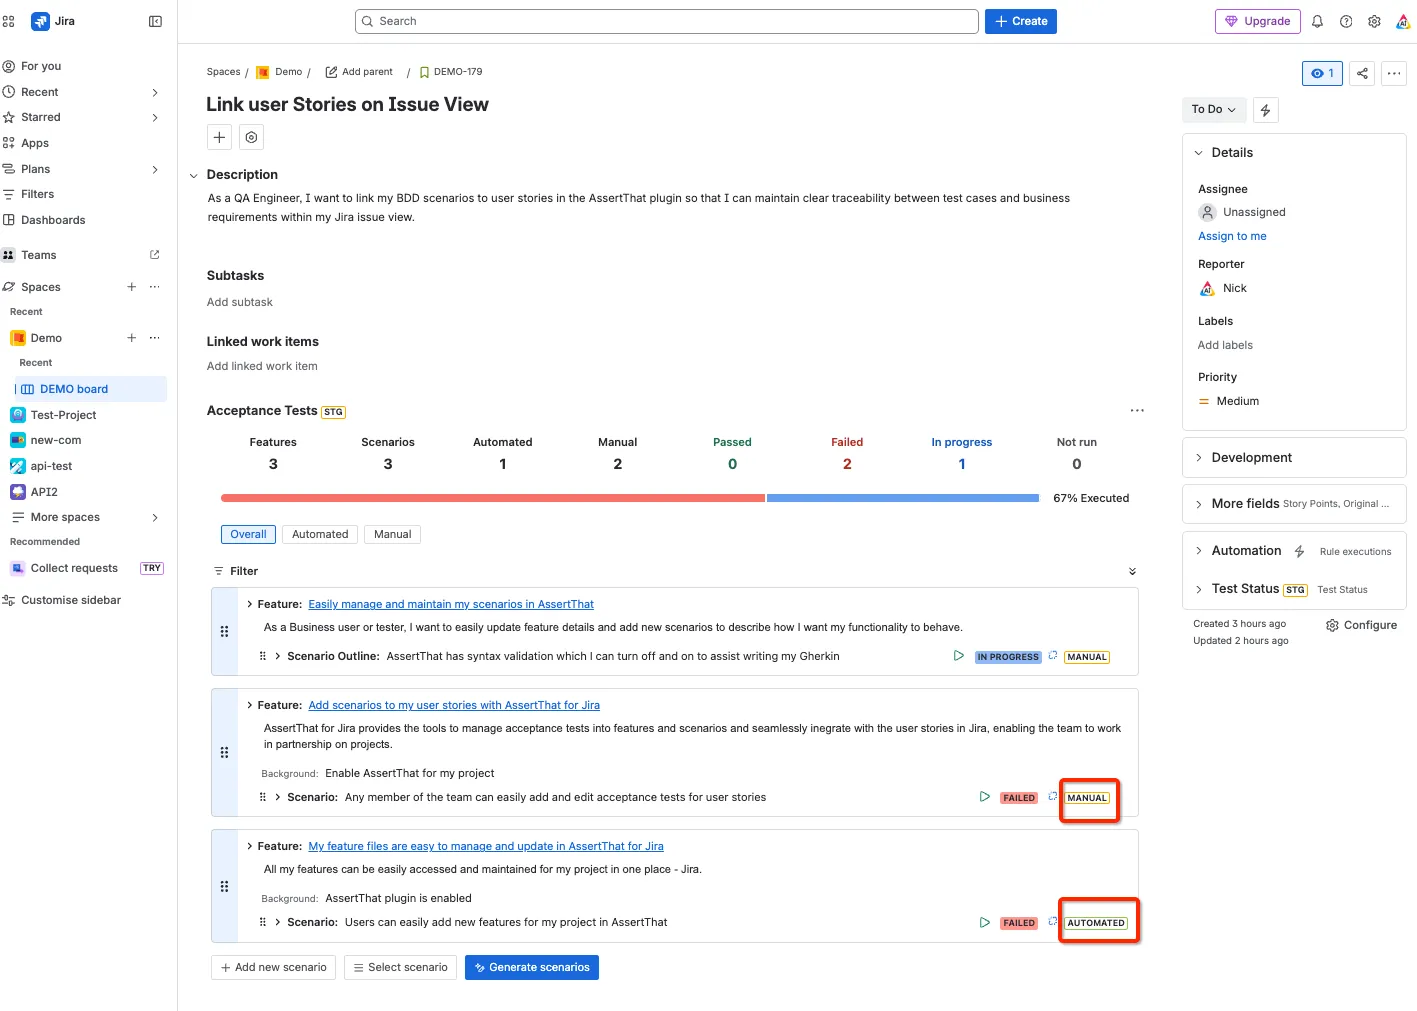Collapse the Details panel
This screenshot has width=1417, height=1011.
[x=1198, y=153]
